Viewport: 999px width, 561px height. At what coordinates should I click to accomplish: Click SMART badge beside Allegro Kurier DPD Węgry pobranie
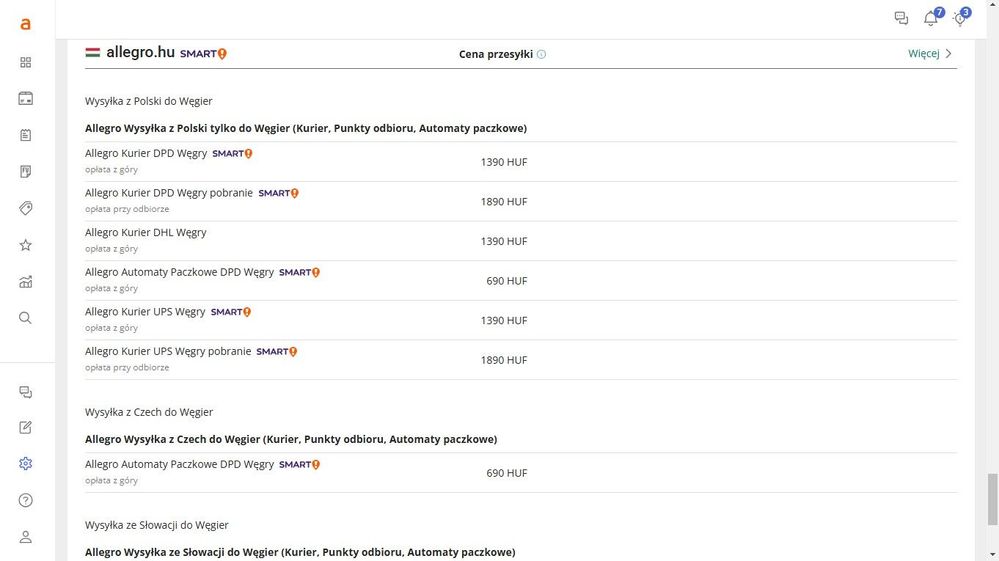279,193
